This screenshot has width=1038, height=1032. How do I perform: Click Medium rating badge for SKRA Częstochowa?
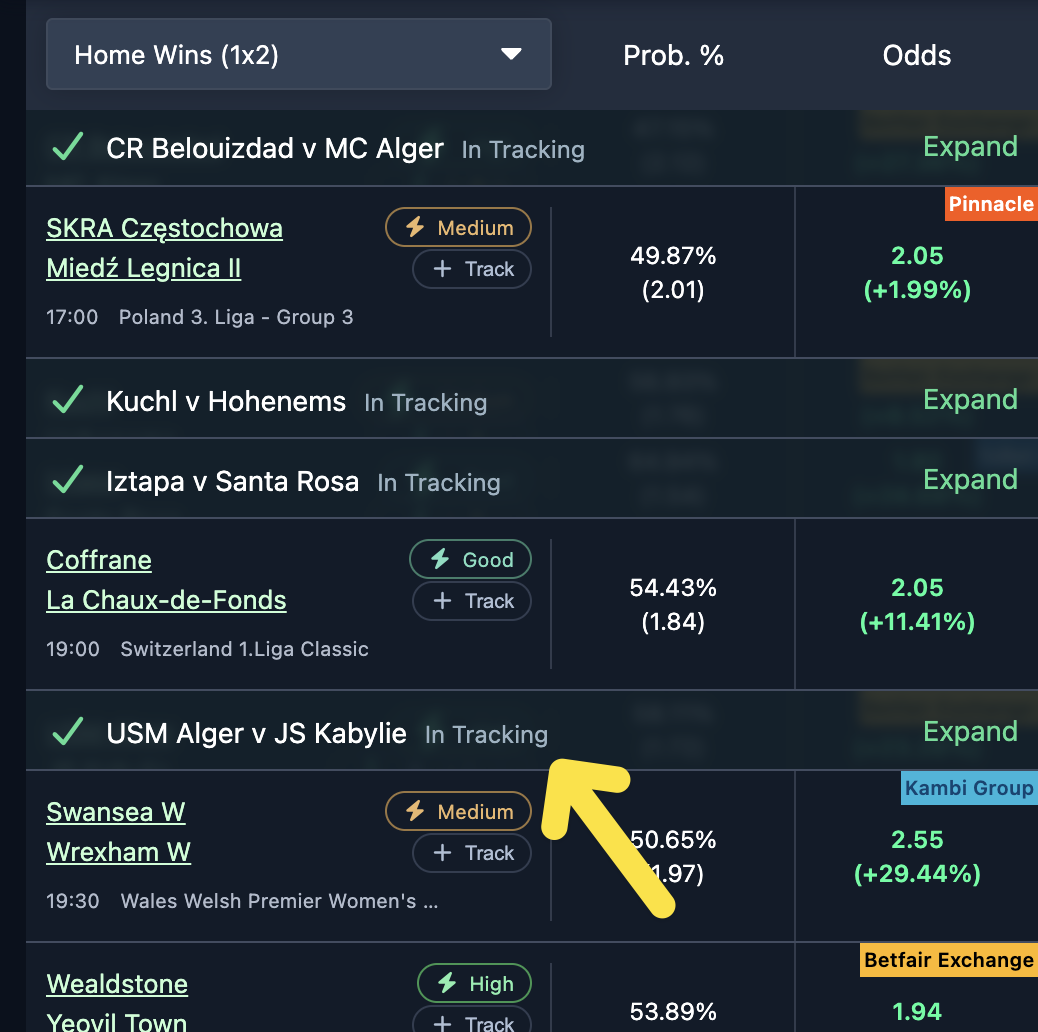click(x=458, y=228)
